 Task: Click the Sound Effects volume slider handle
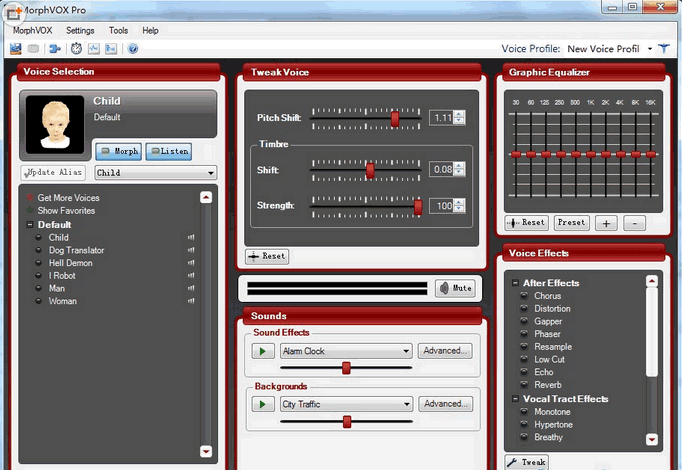(346, 368)
